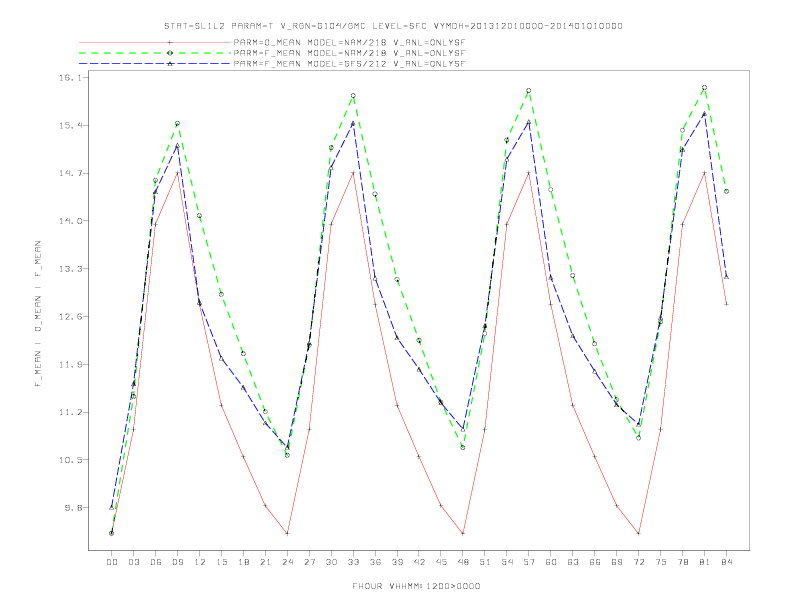Click y-axis tick label 11.9

click(70, 364)
